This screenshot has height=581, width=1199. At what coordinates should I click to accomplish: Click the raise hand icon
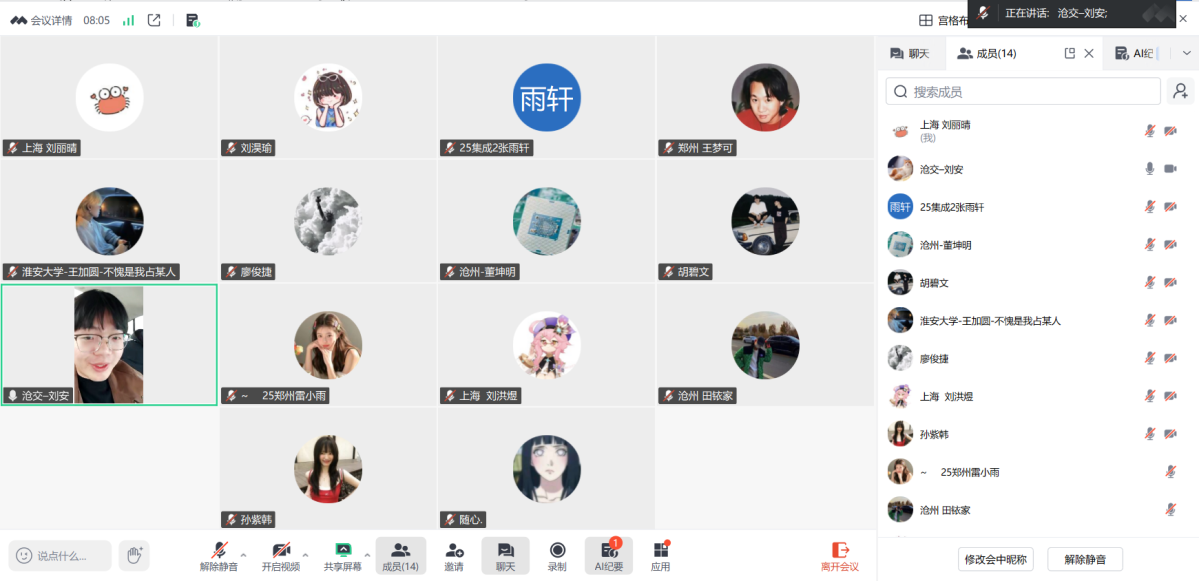(135, 555)
